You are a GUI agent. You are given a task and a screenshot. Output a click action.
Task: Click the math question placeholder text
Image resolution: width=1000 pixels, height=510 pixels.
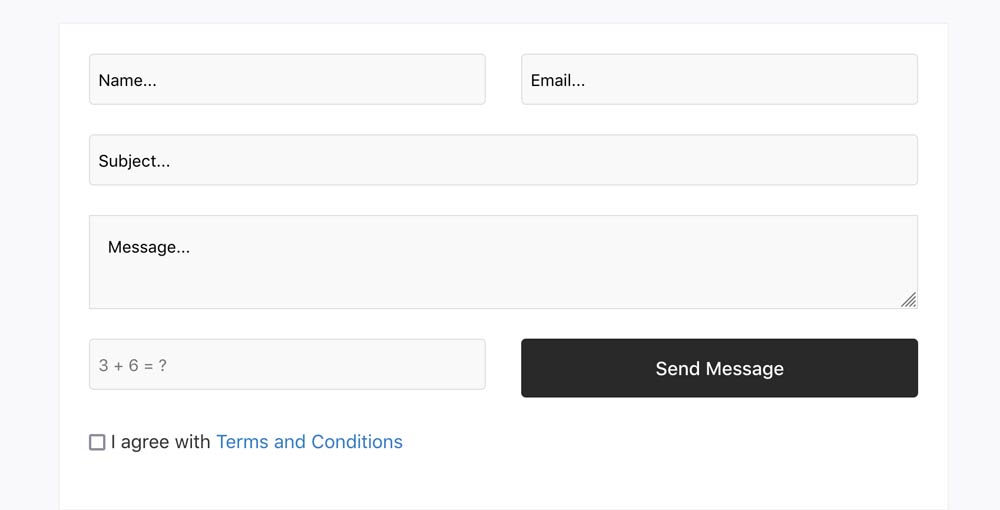coord(133,366)
